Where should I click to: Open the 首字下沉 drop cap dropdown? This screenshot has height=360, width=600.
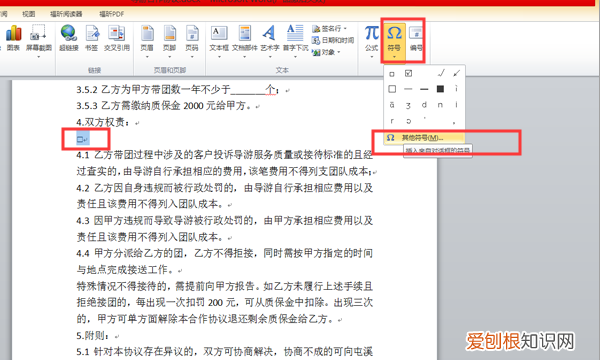click(x=295, y=57)
